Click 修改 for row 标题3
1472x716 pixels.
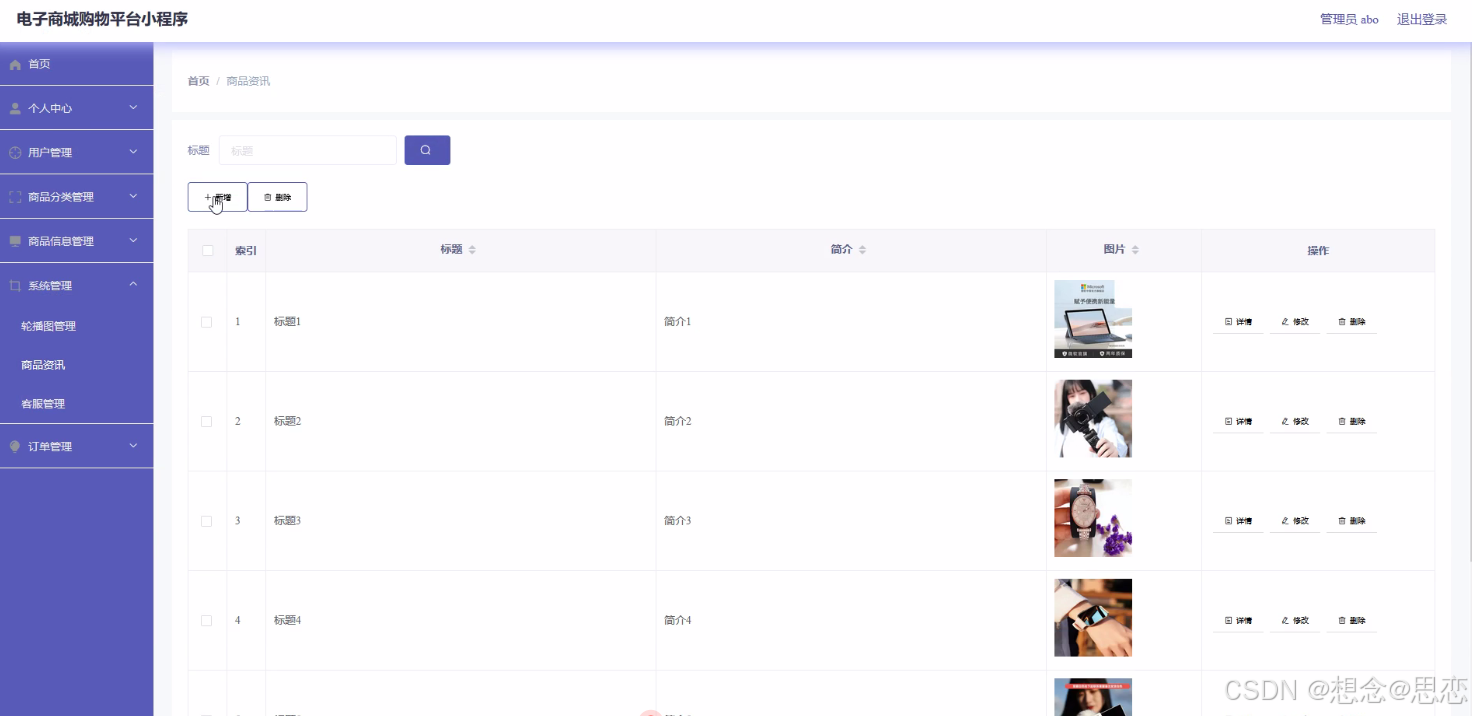click(1295, 521)
